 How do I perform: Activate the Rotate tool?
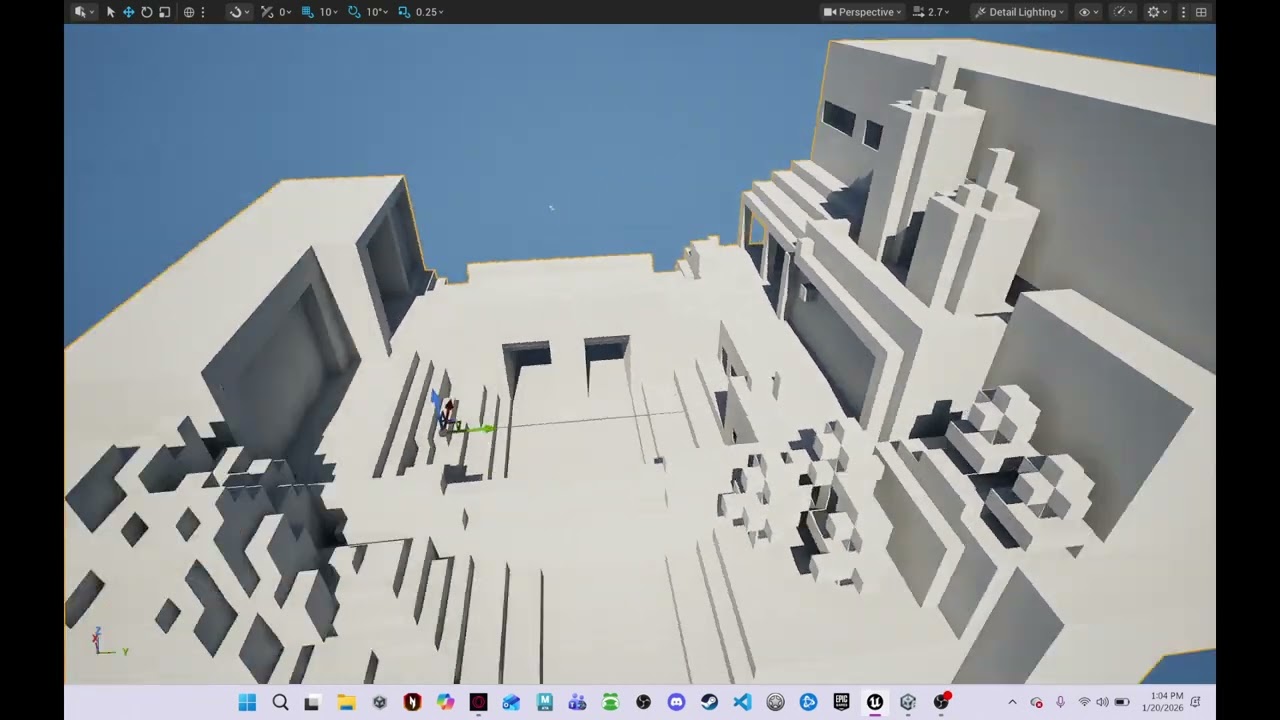point(146,12)
